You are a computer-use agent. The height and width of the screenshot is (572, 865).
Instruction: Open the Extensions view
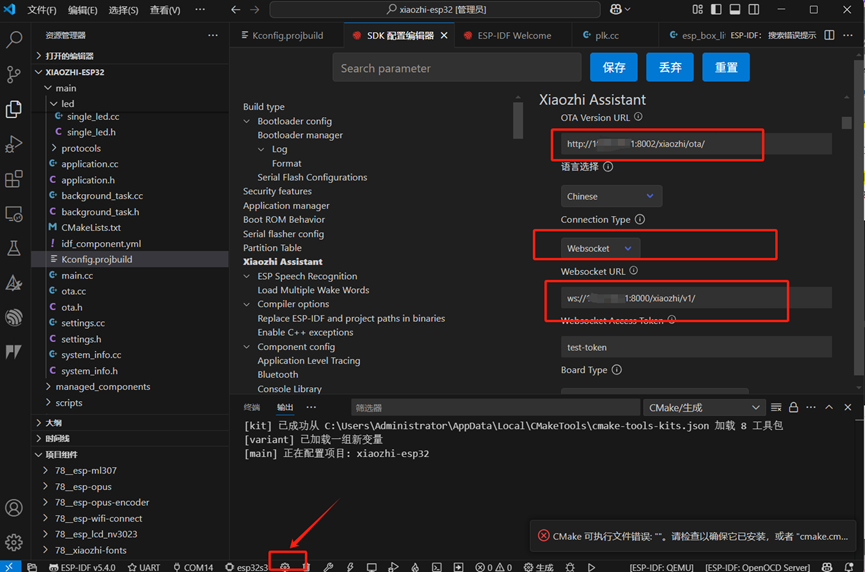[x=14, y=179]
